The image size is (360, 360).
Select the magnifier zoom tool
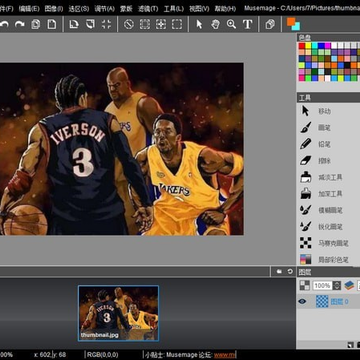(231, 24)
